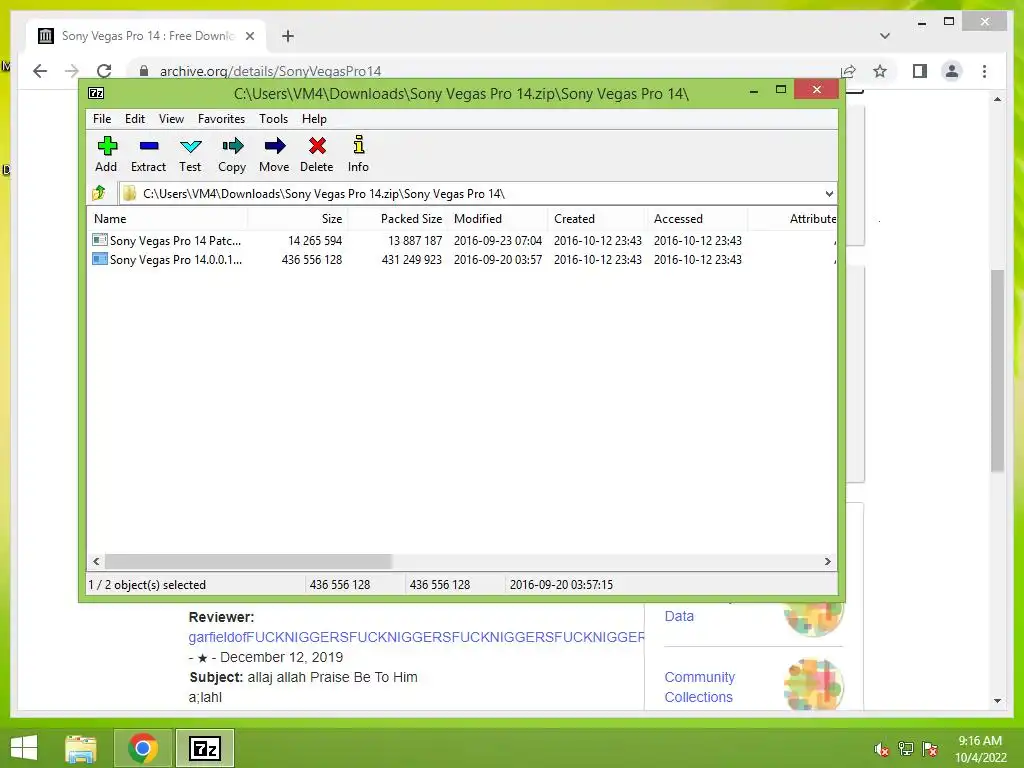Sort by the Created column header
The height and width of the screenshot is (768, 1024).
(x=598, y=219)
